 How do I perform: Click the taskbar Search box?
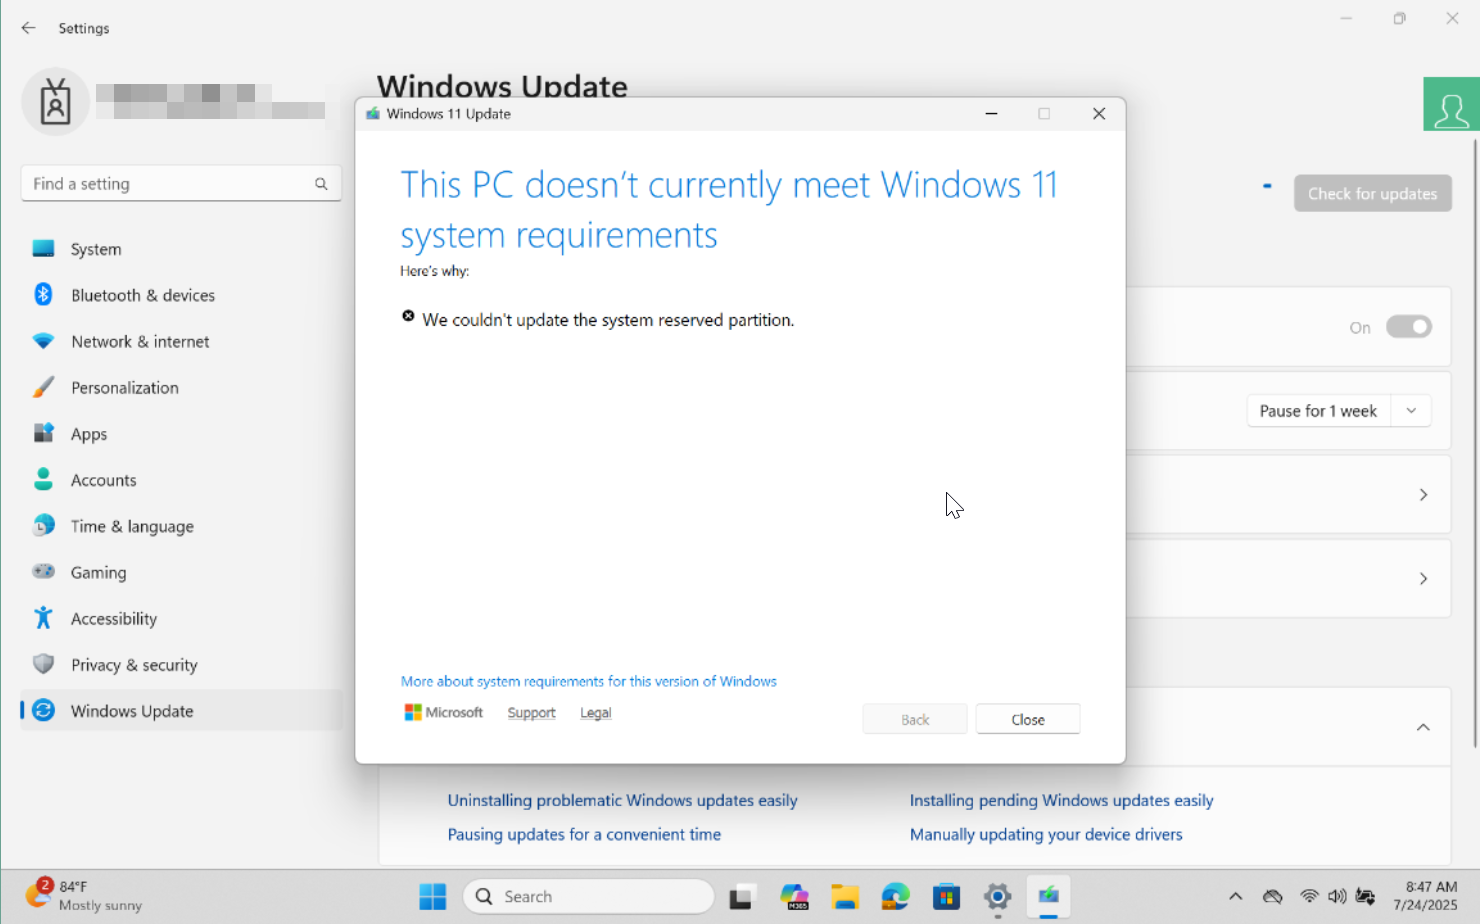pyautogui.click(x=589, y=897)
